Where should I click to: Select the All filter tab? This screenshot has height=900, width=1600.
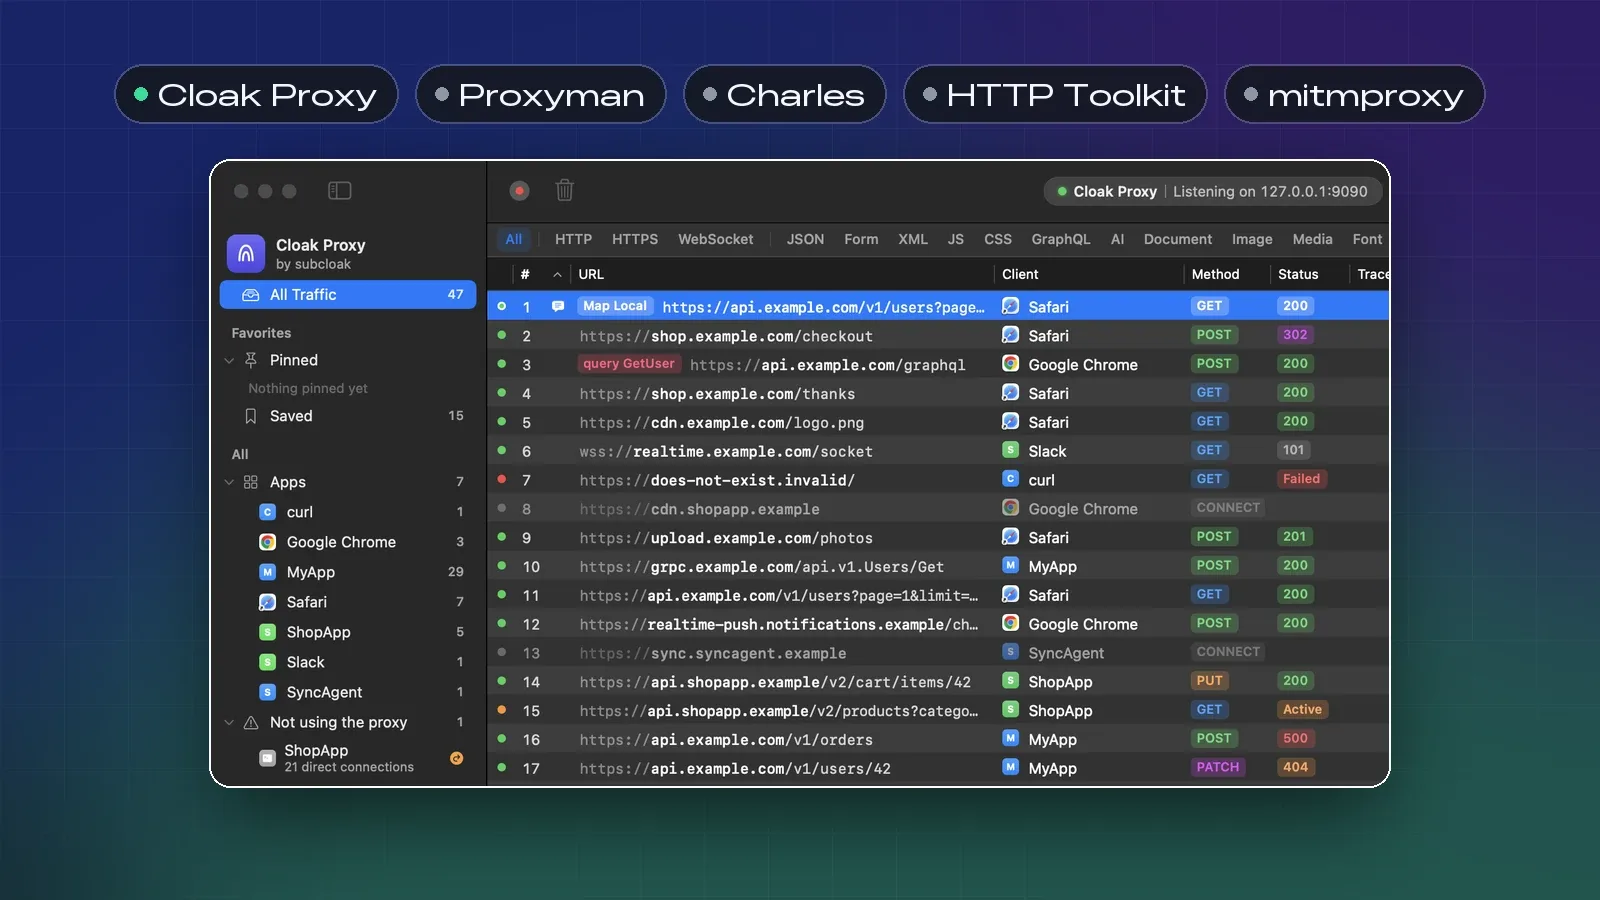(x=514, y=239)
